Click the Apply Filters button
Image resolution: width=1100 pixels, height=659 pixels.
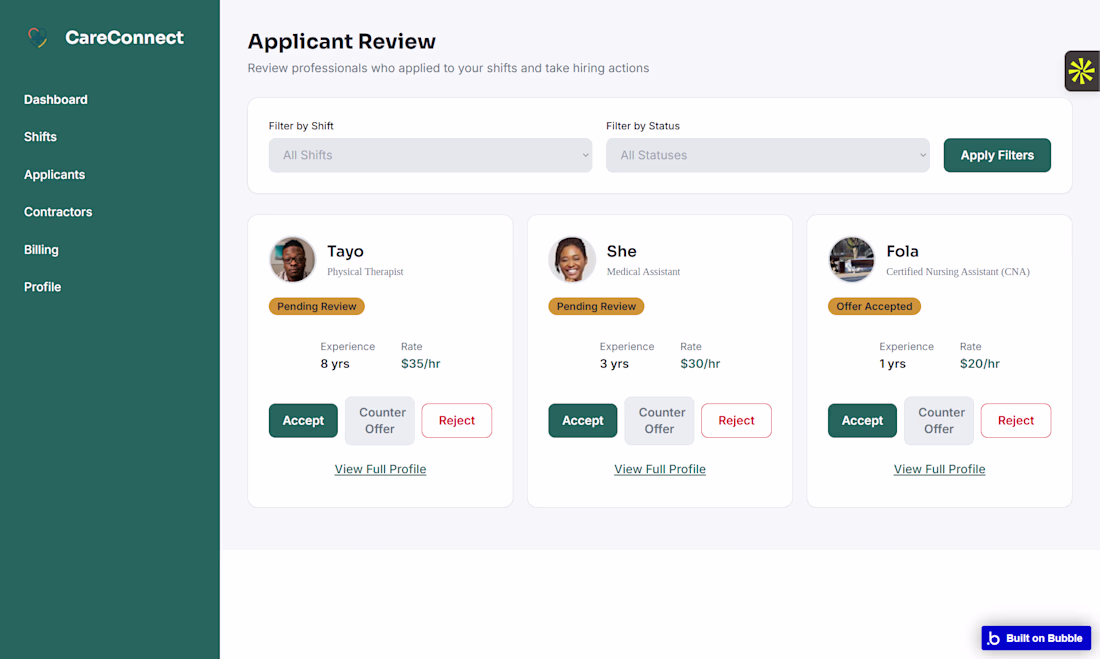pyautogui.click(x=997, y=155)
